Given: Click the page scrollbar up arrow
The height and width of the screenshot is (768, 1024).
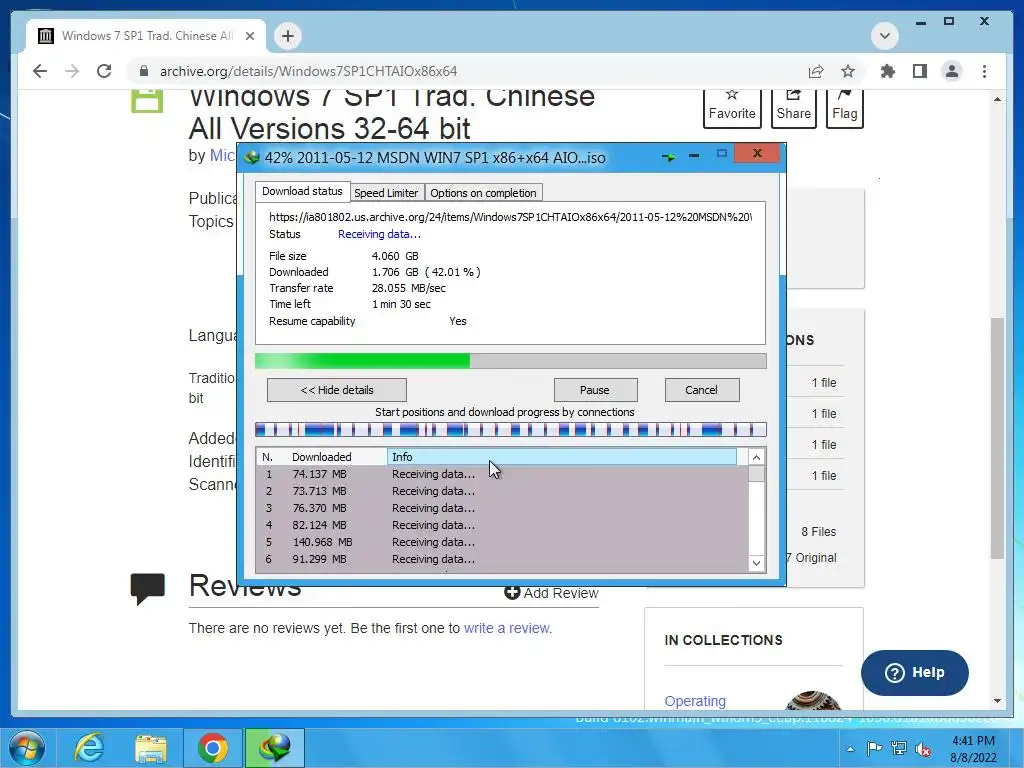Looking at the screenshot, I should pyautogui.click(x=997, y=99).
